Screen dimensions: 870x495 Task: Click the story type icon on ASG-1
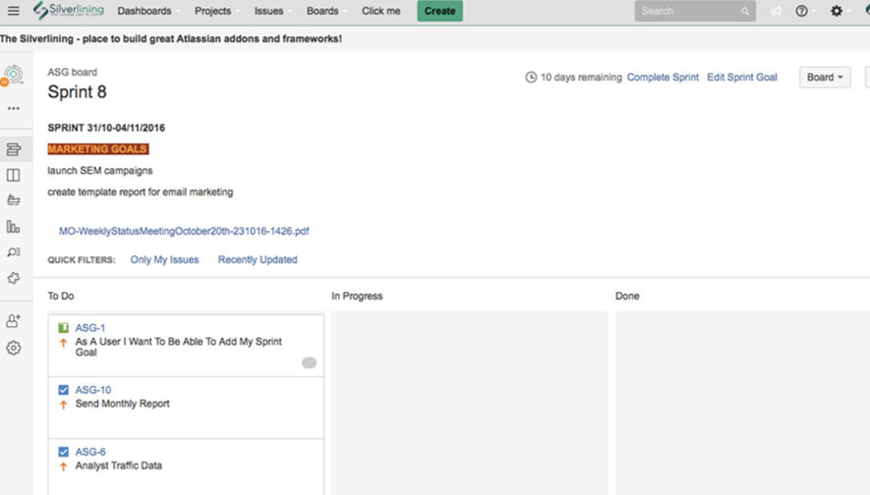click(x=63, y=328)
